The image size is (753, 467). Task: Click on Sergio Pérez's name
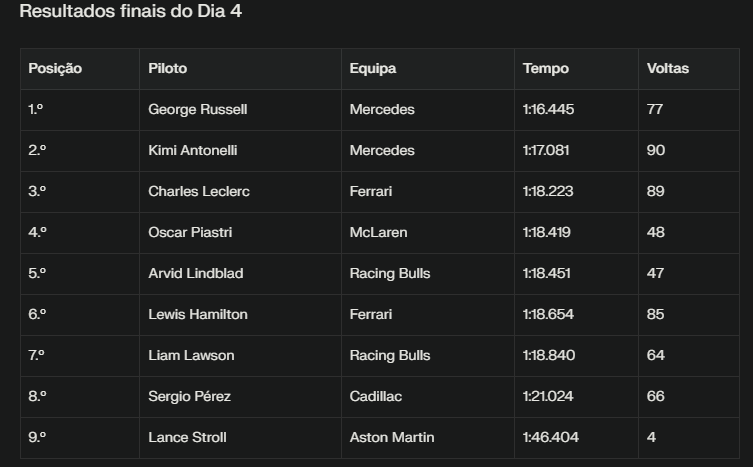point(189,396)
